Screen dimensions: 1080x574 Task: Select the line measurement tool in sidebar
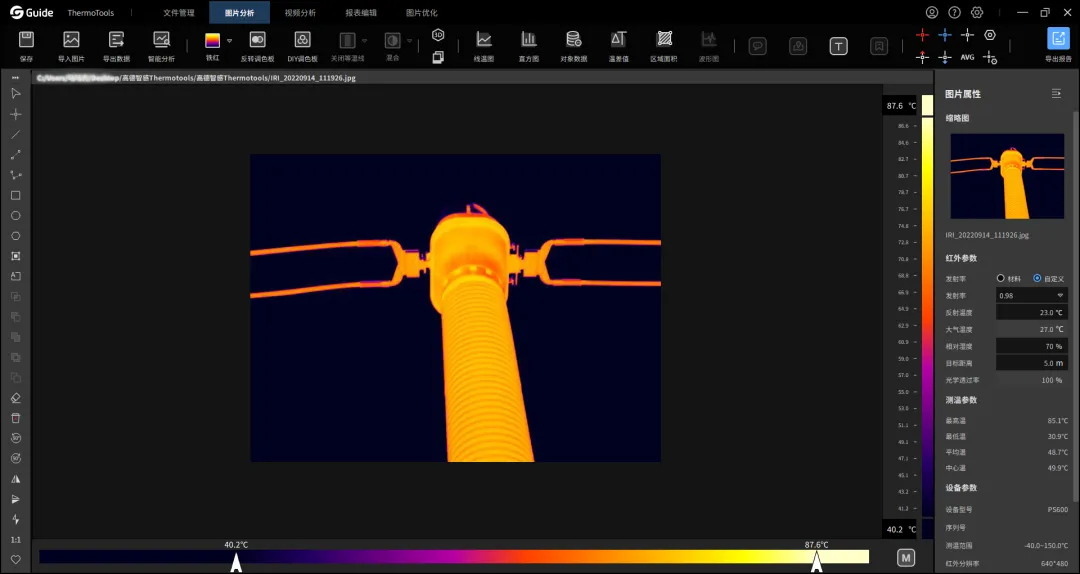16,134
